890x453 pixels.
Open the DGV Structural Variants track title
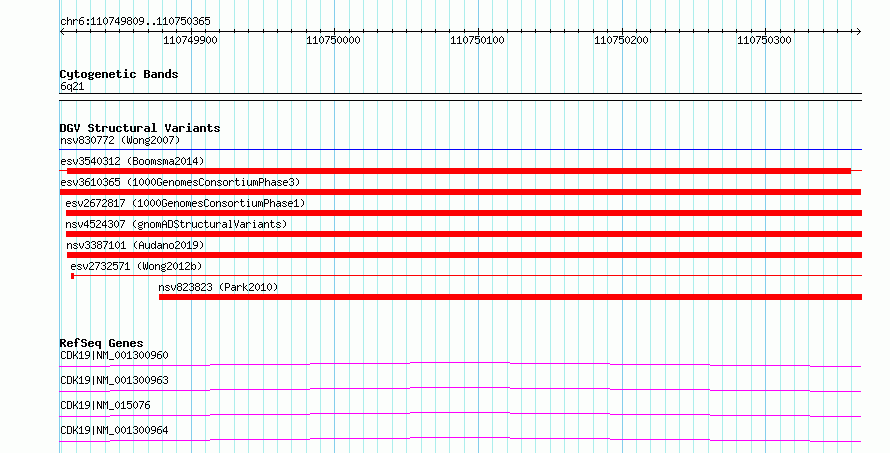point(140,128)
